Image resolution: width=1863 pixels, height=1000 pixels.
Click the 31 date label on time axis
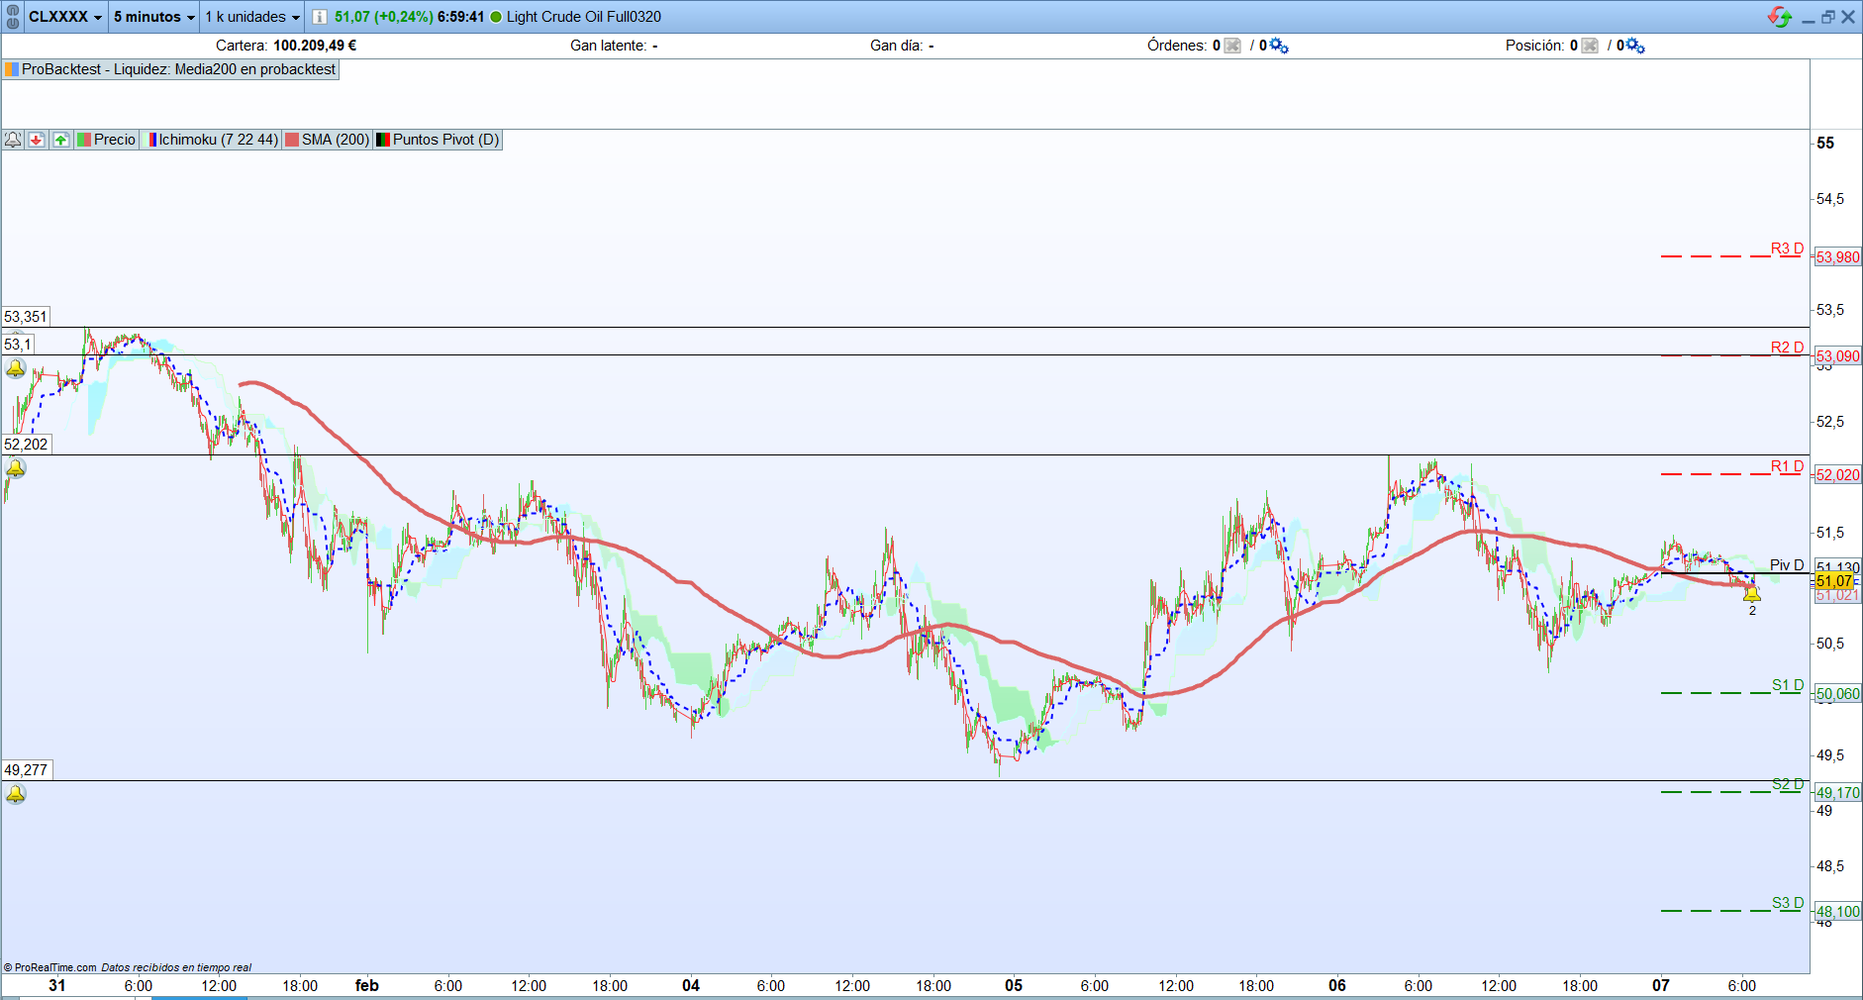pos(57,985)
